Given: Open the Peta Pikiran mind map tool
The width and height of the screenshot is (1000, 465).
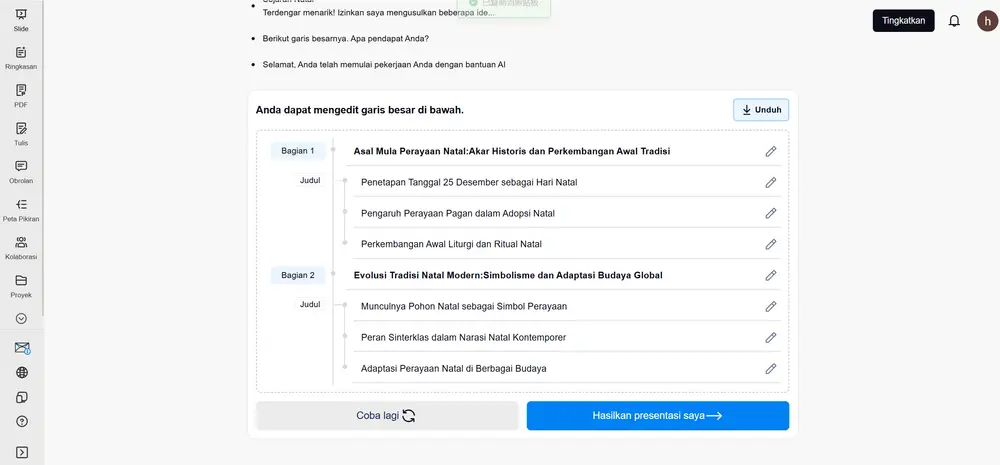Looking at the screenshot, I should tap(21, 210).
